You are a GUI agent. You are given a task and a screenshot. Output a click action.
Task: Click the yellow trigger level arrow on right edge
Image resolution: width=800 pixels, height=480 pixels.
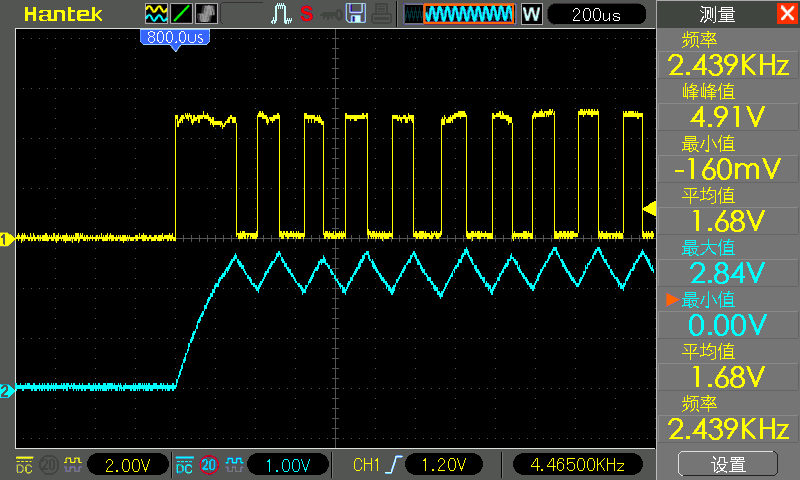(649, 209)
